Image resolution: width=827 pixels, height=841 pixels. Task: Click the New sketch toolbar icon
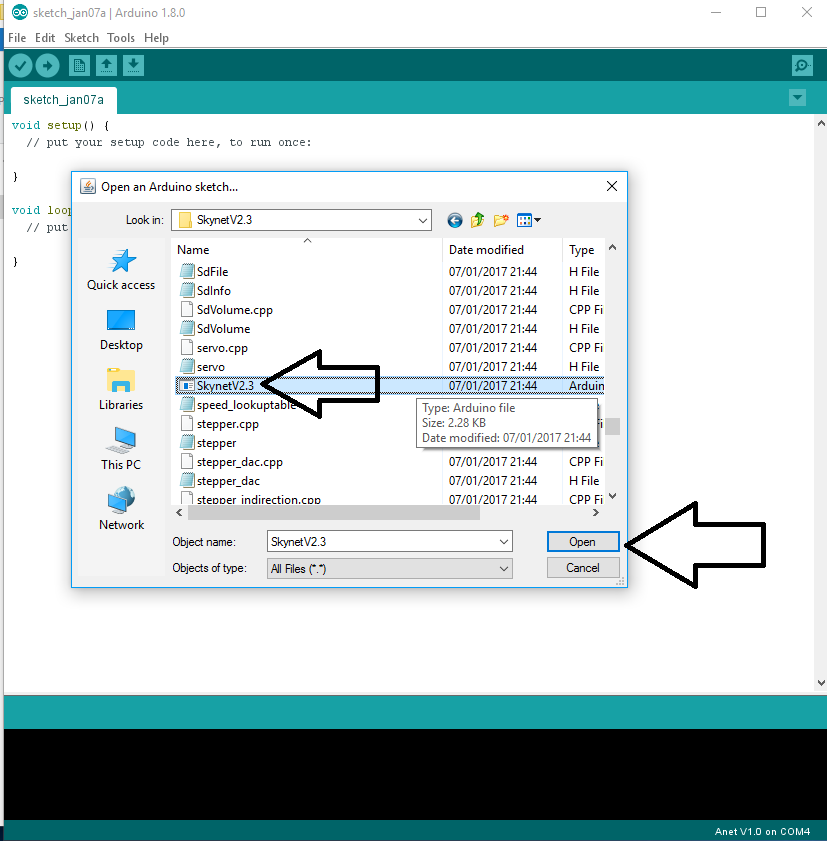click(x=79, y=66)
